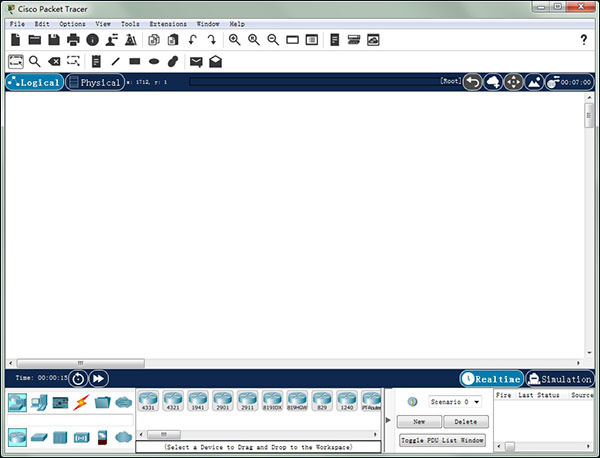Switch to Realtime mode
This screenshot has height=458, width=600.
point(491,379)
